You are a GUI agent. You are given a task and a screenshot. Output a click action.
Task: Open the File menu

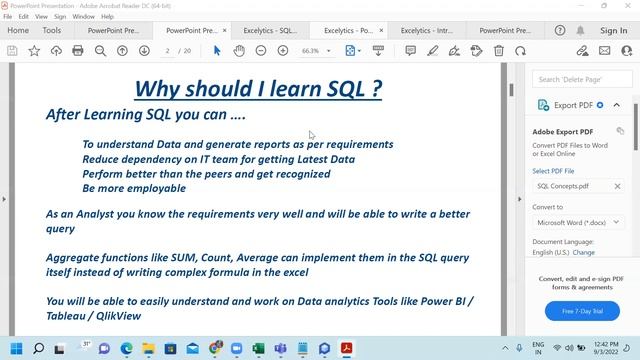[x=8, y=17]
